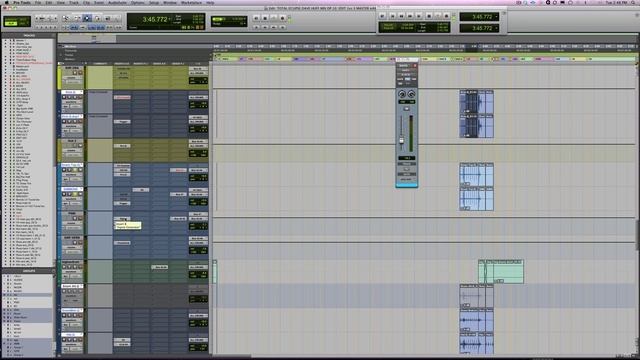
Task: Click Online button in floating Transport window
Action: tap(382, 16)
